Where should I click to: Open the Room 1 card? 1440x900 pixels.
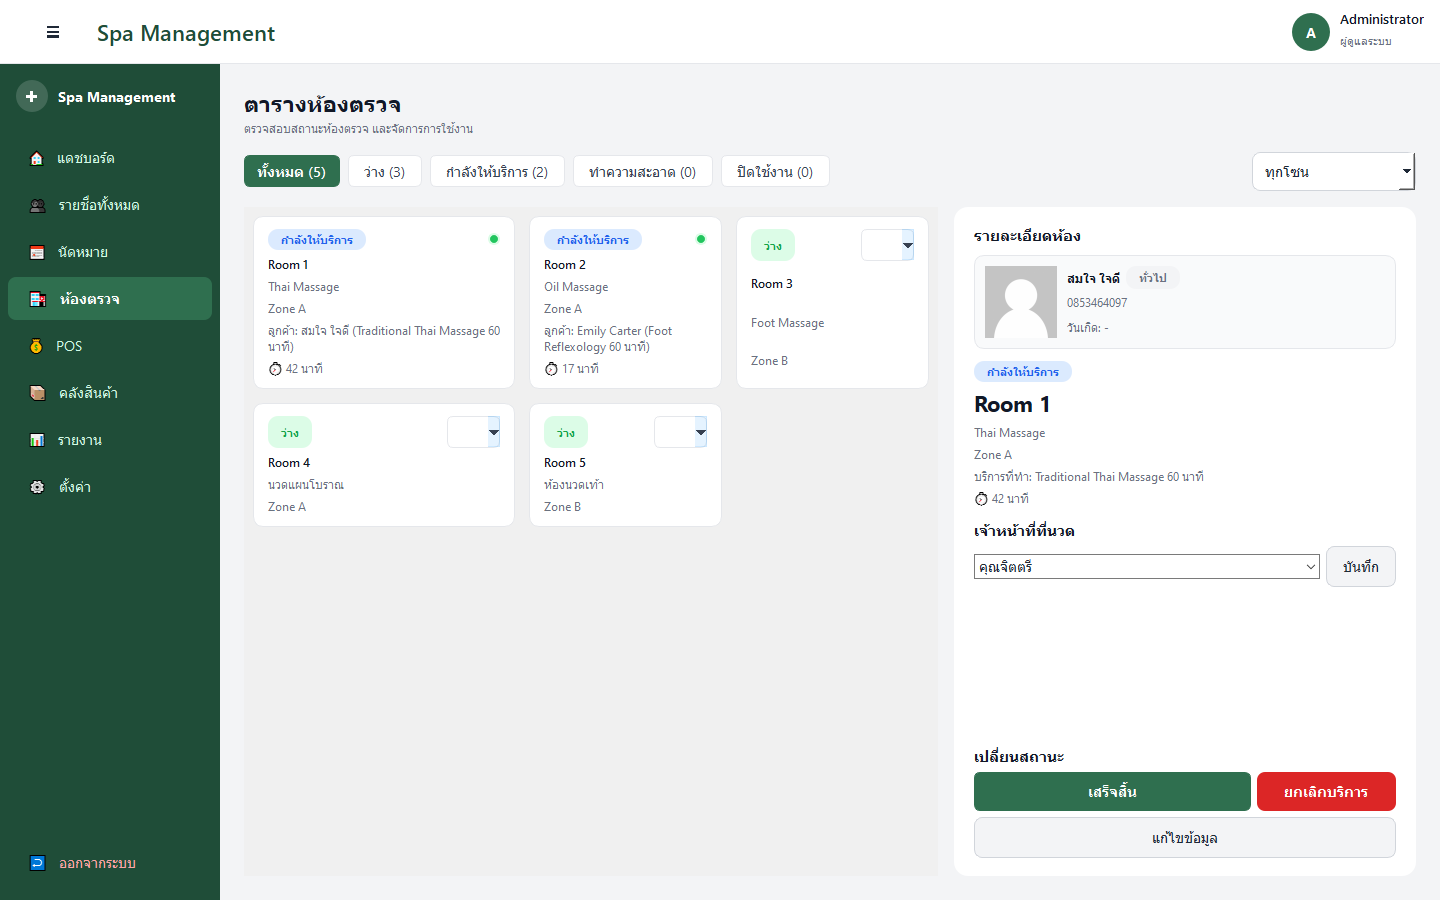tap(384, 302)
